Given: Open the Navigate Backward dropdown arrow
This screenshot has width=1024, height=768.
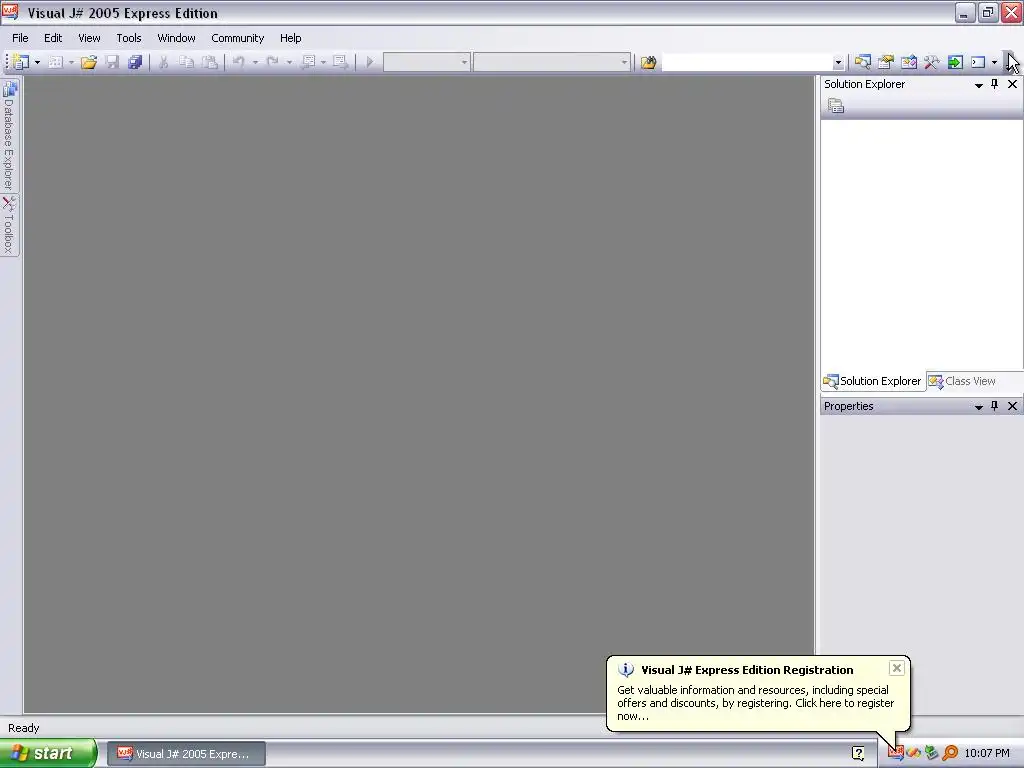Looking at the screenshot, I should 323,63.
